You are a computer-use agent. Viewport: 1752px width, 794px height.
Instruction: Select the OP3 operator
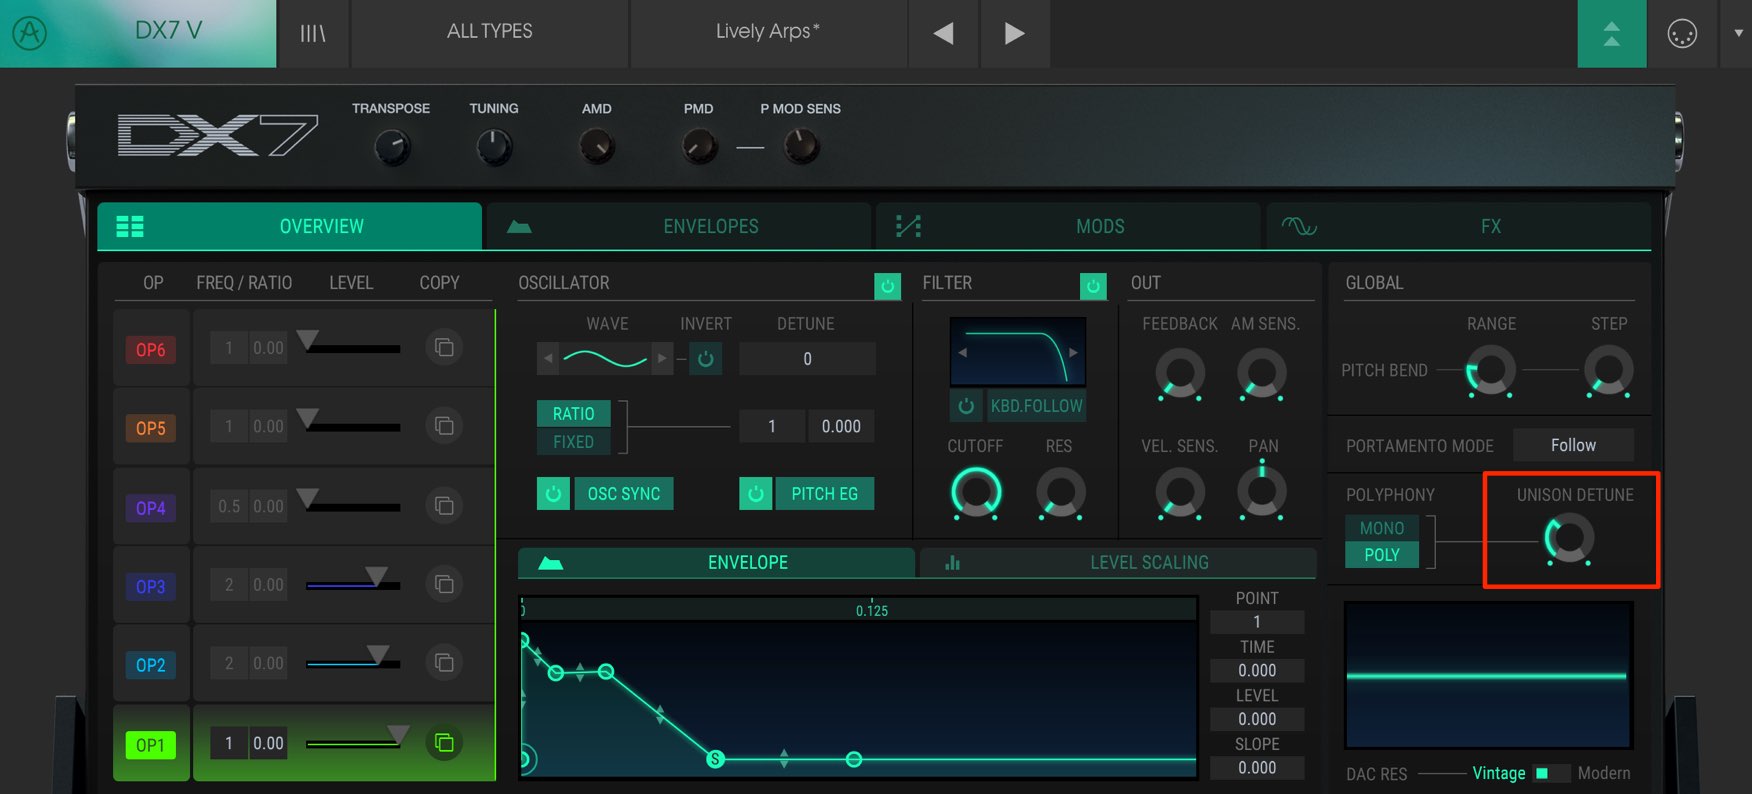151,586
